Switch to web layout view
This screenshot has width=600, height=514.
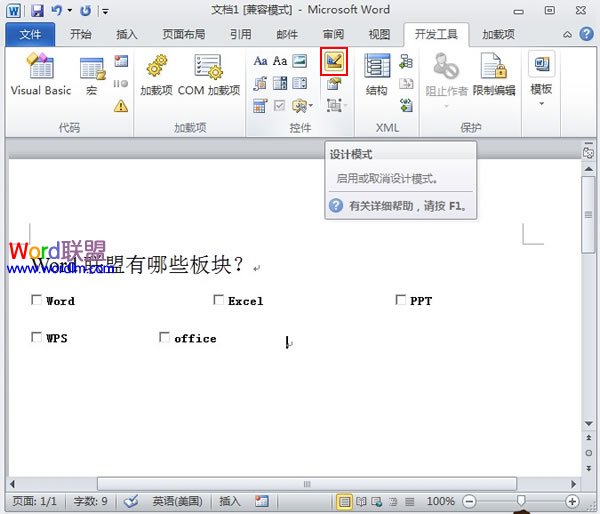(377, 501)
